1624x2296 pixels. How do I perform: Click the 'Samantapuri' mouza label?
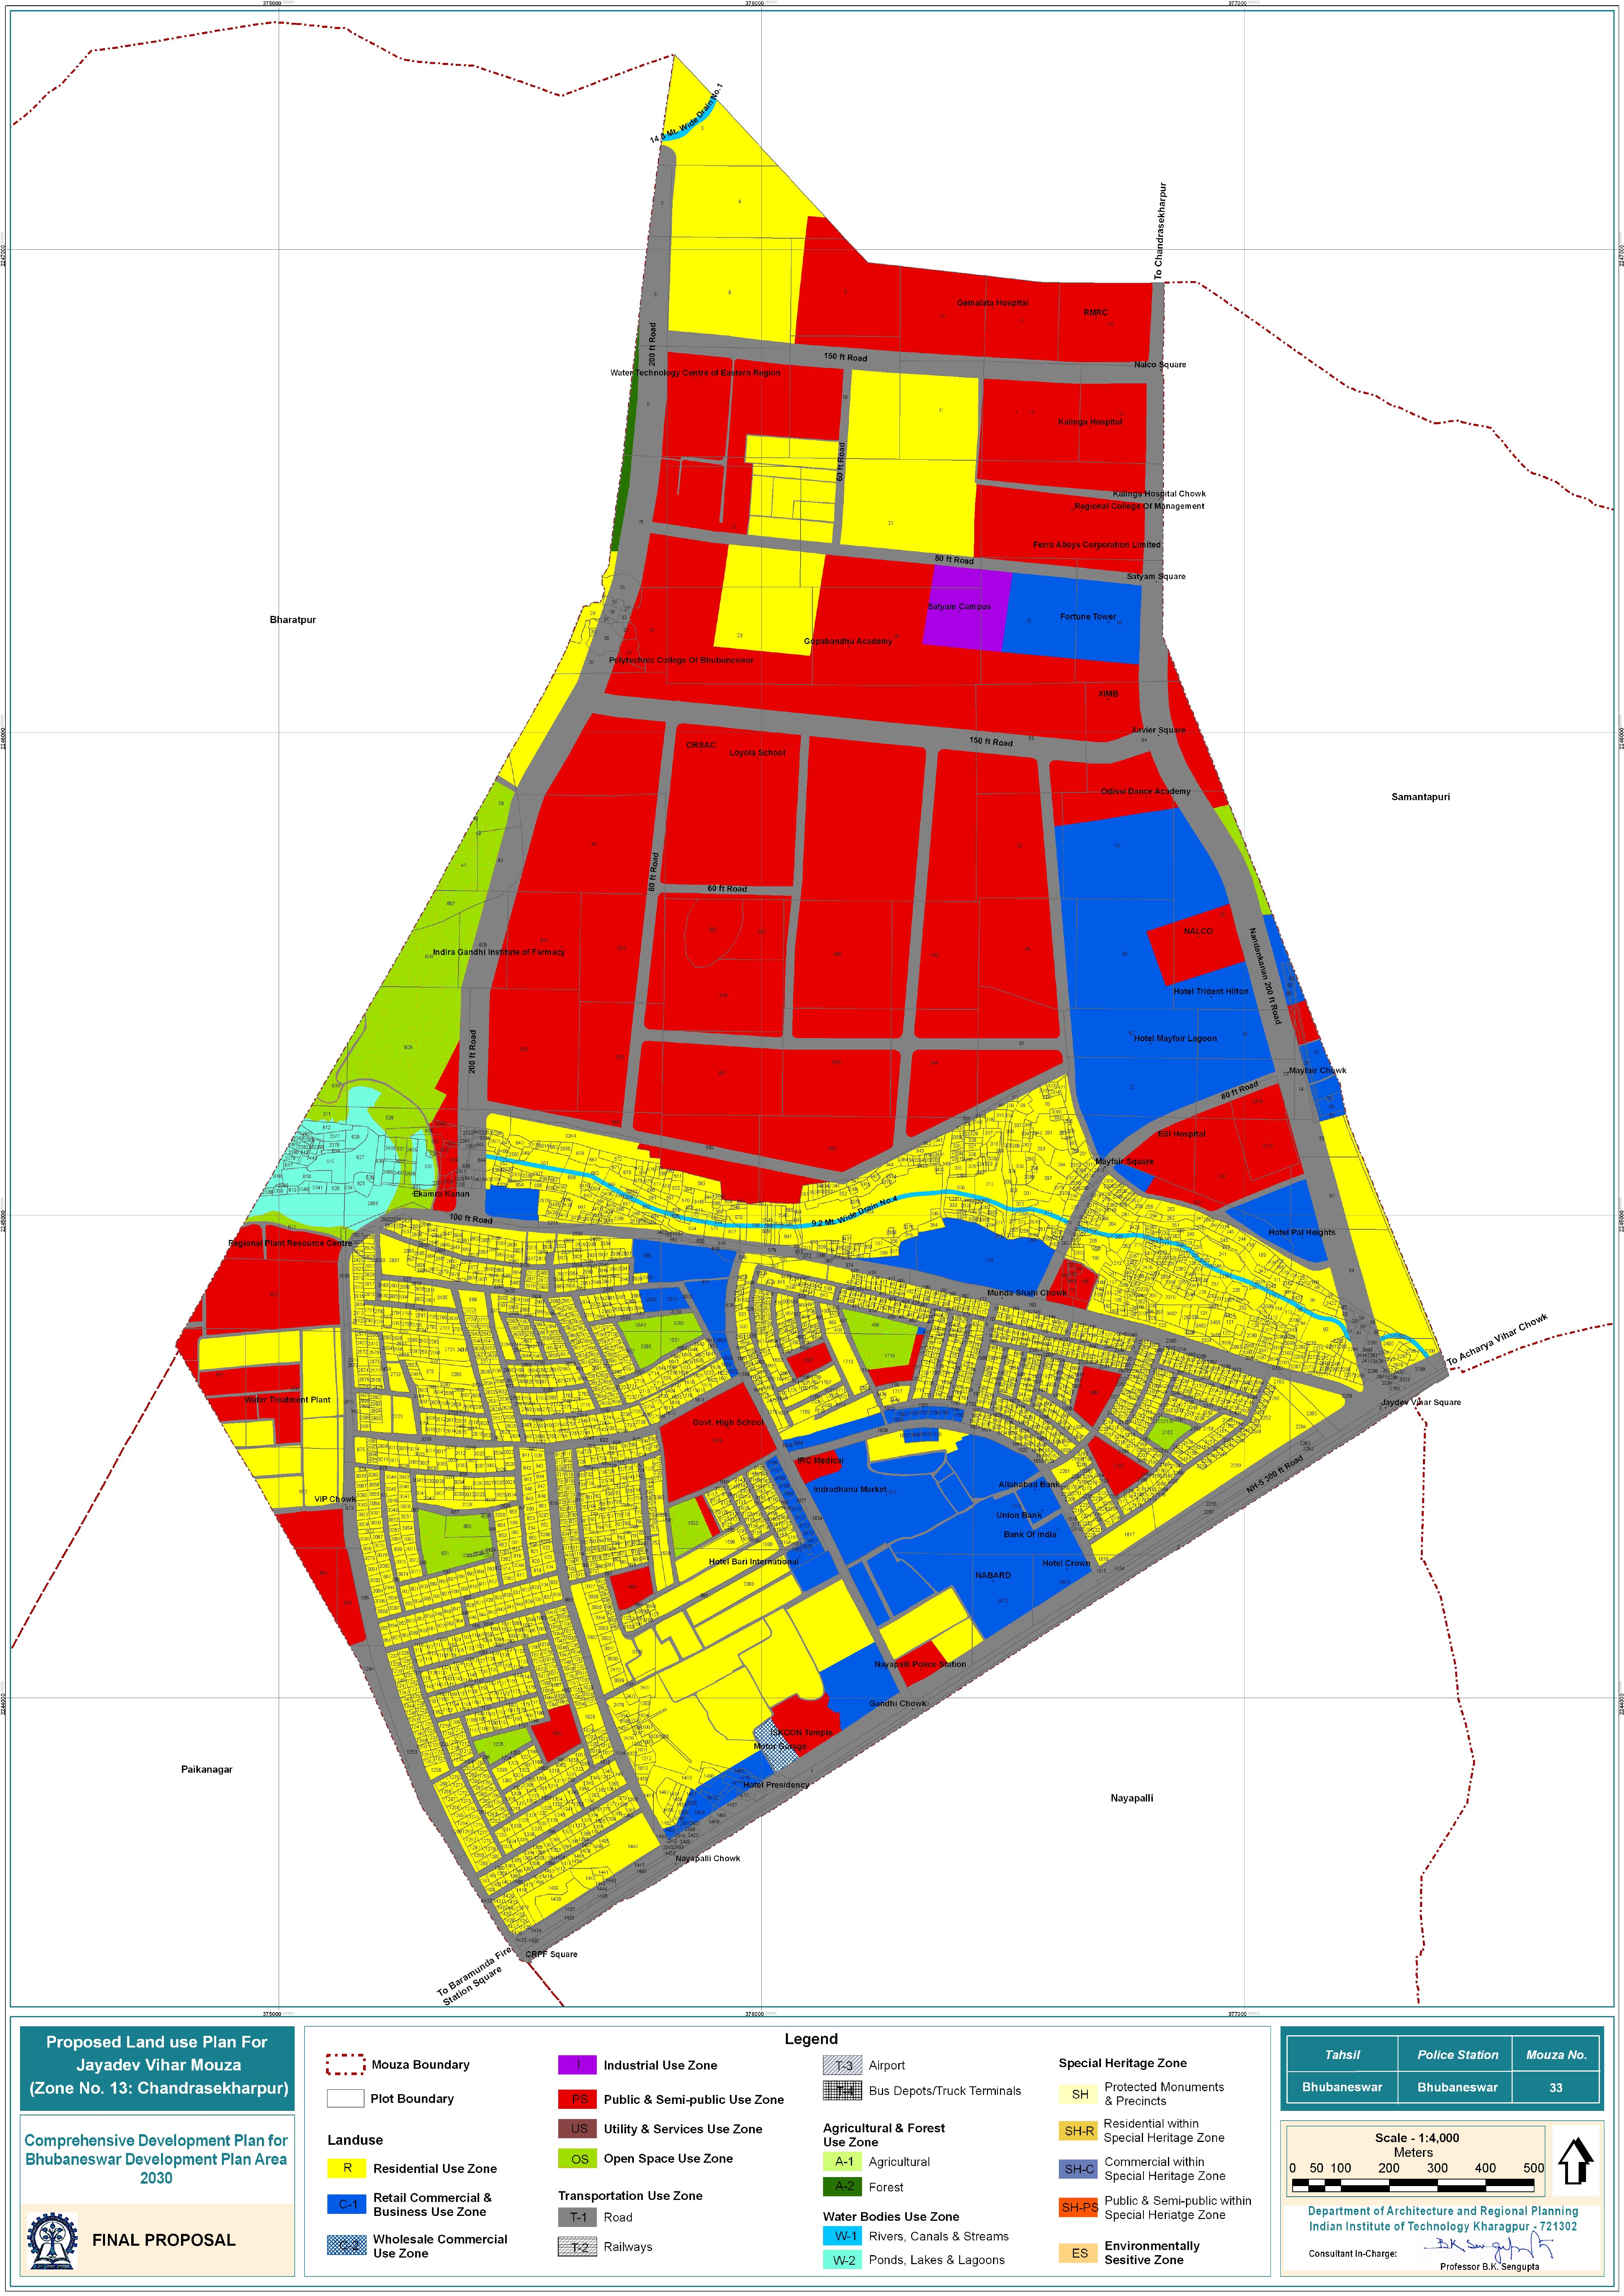pos(1420,797)
